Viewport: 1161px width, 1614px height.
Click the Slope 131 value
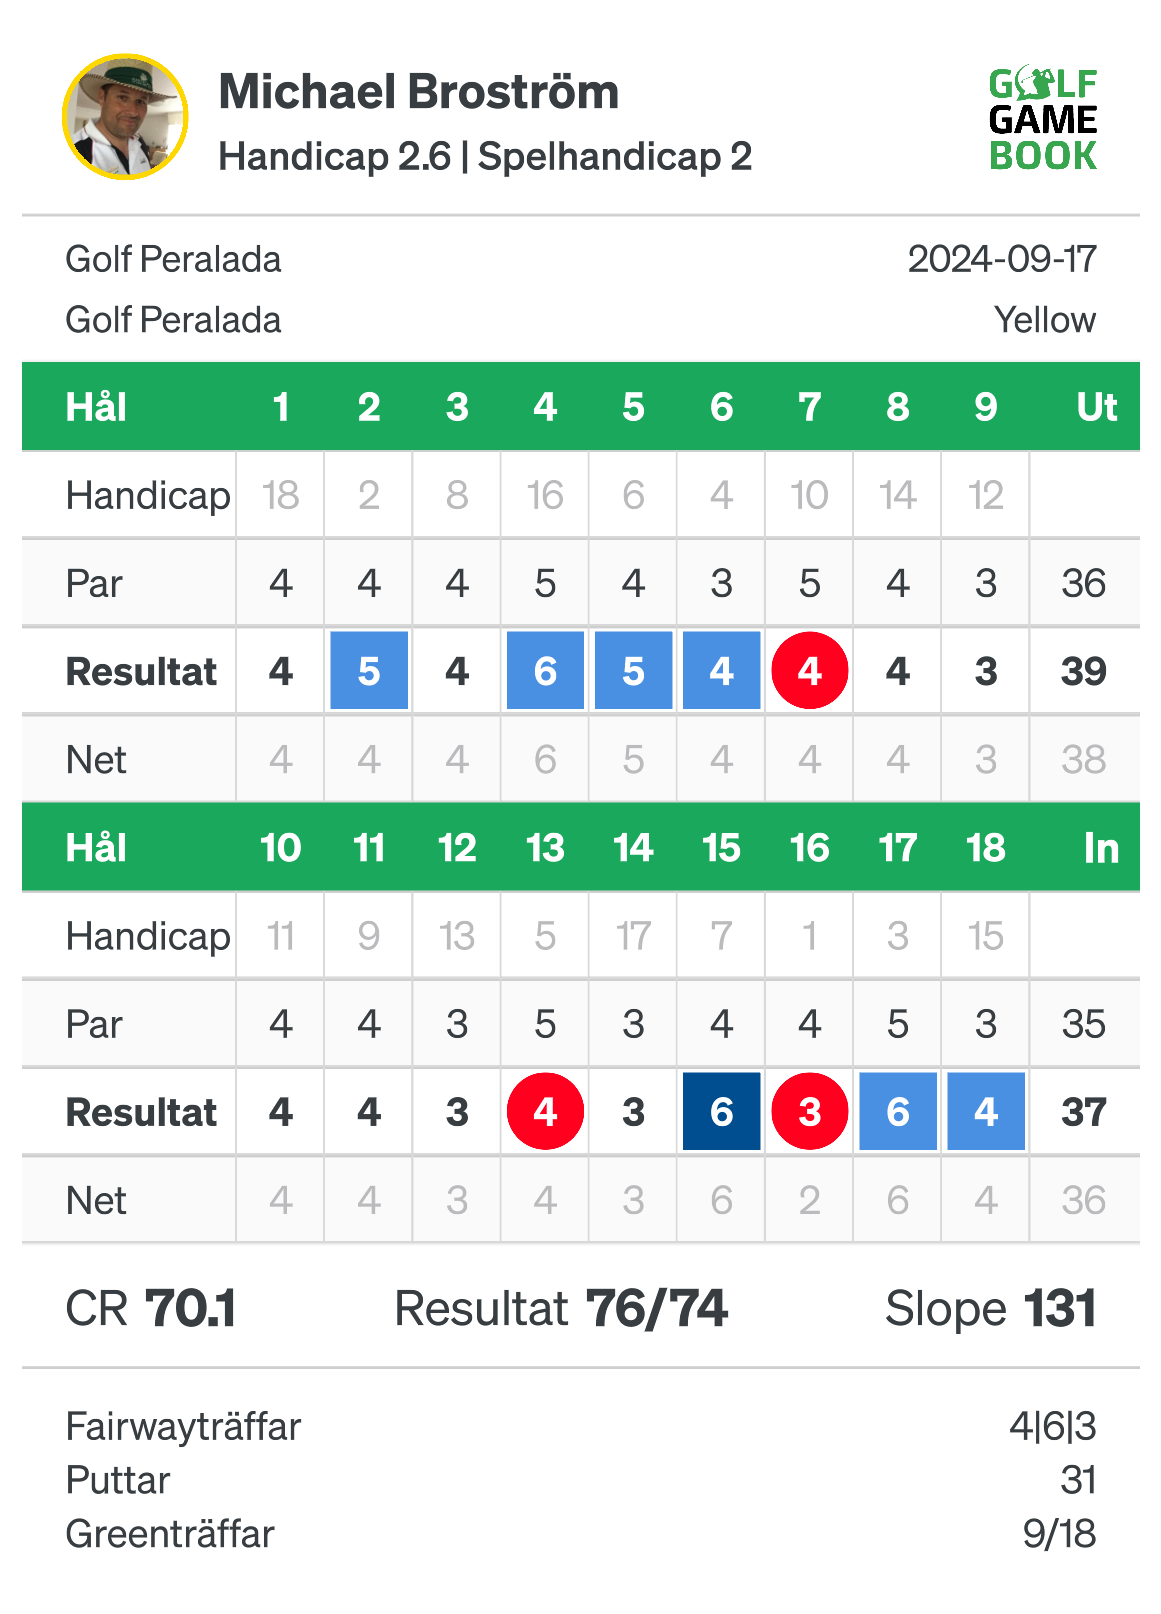point(991,1308)
